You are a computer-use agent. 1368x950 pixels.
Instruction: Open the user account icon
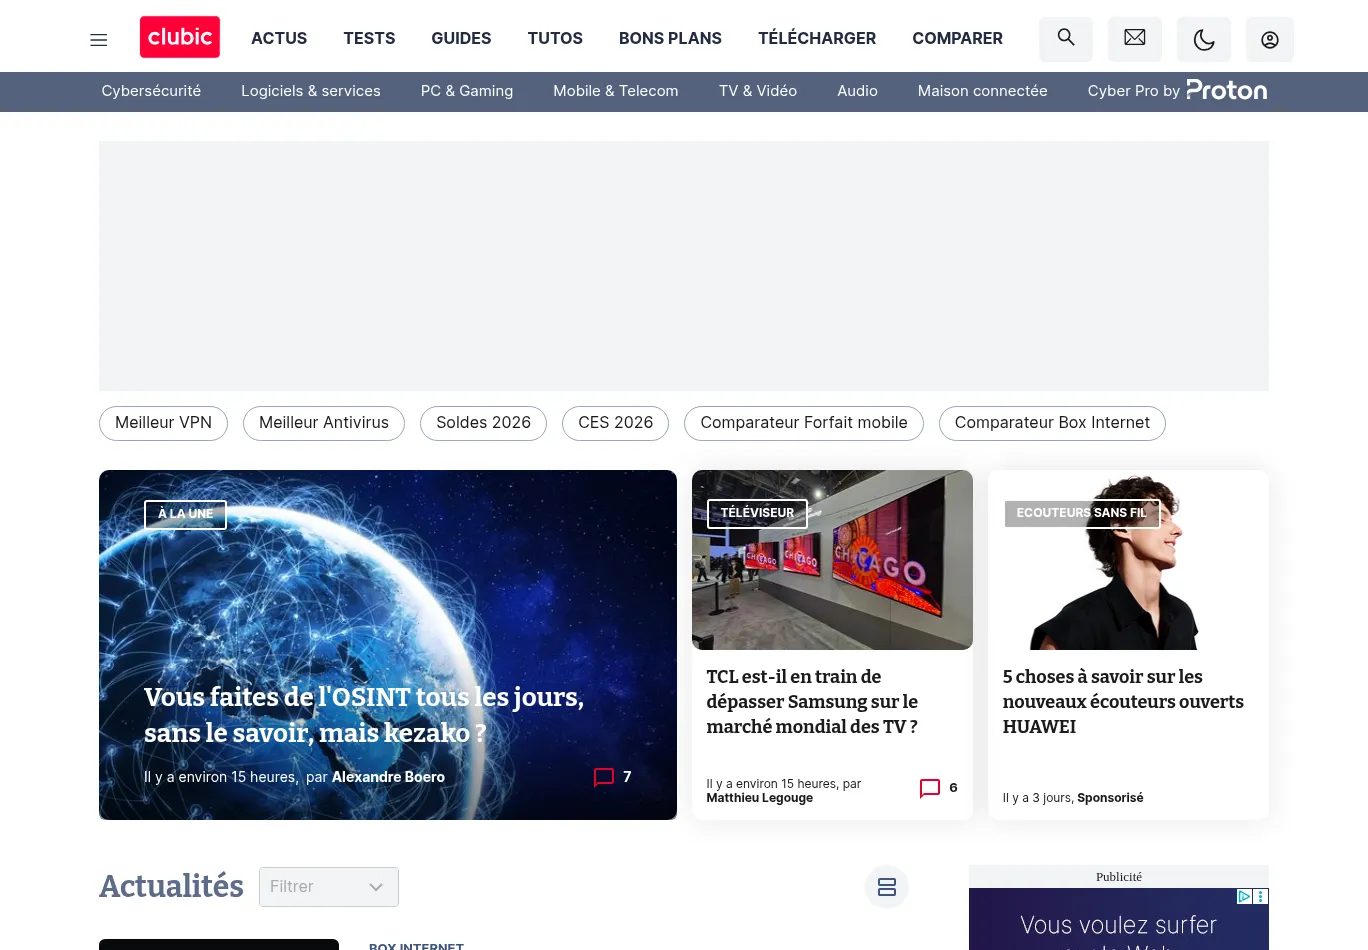1270,40
